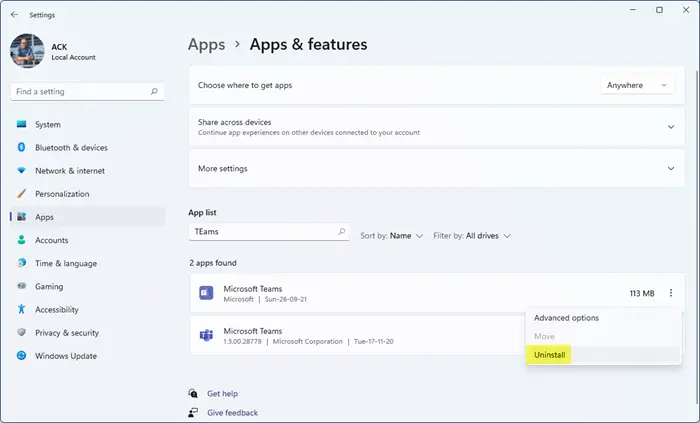
Task: Click the three-dot menu for Microsoft Teams 113 MB
Action: (x=671, y=293)
